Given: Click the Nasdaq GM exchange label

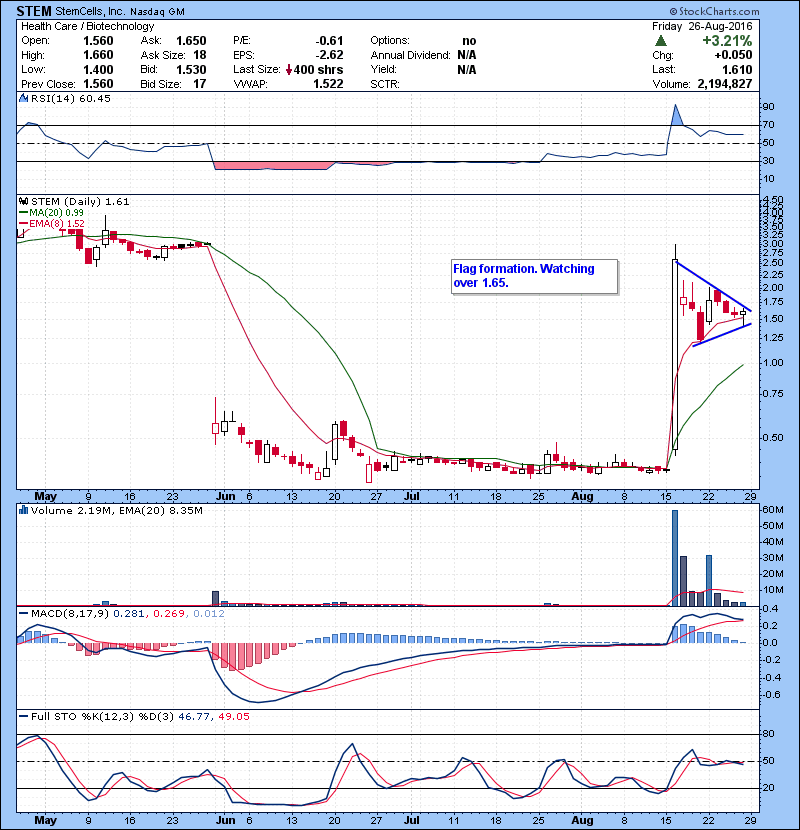Looking at the screenshot, I should [157, 12].
